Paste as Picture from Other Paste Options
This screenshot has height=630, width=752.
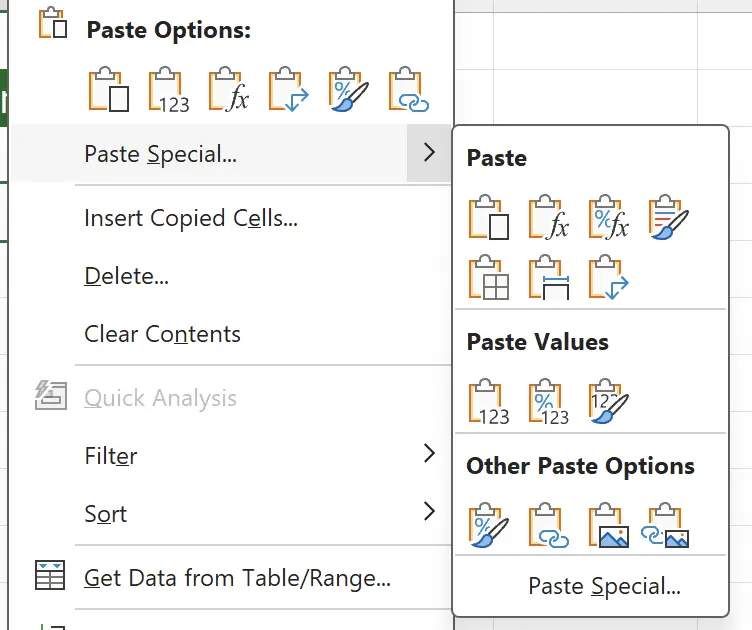pos(608,525)
